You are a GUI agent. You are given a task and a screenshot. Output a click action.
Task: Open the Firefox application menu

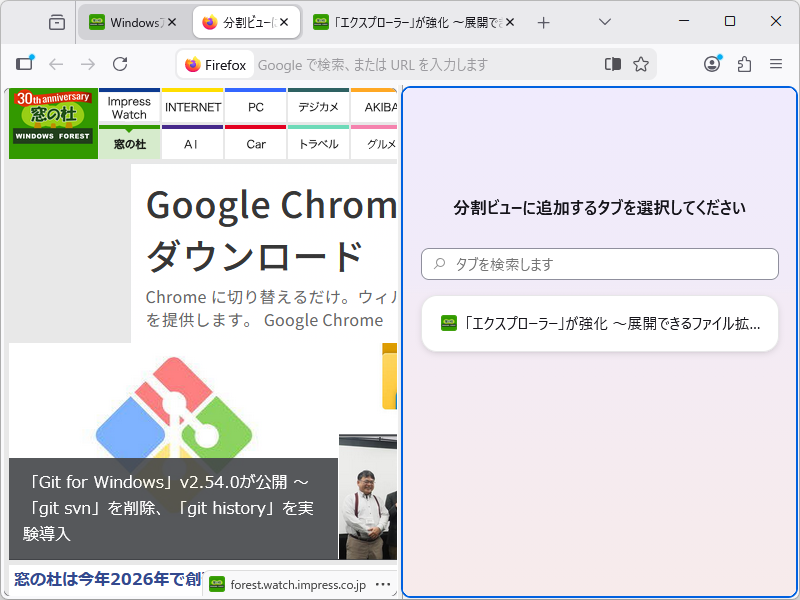click(x=776, y=63)
